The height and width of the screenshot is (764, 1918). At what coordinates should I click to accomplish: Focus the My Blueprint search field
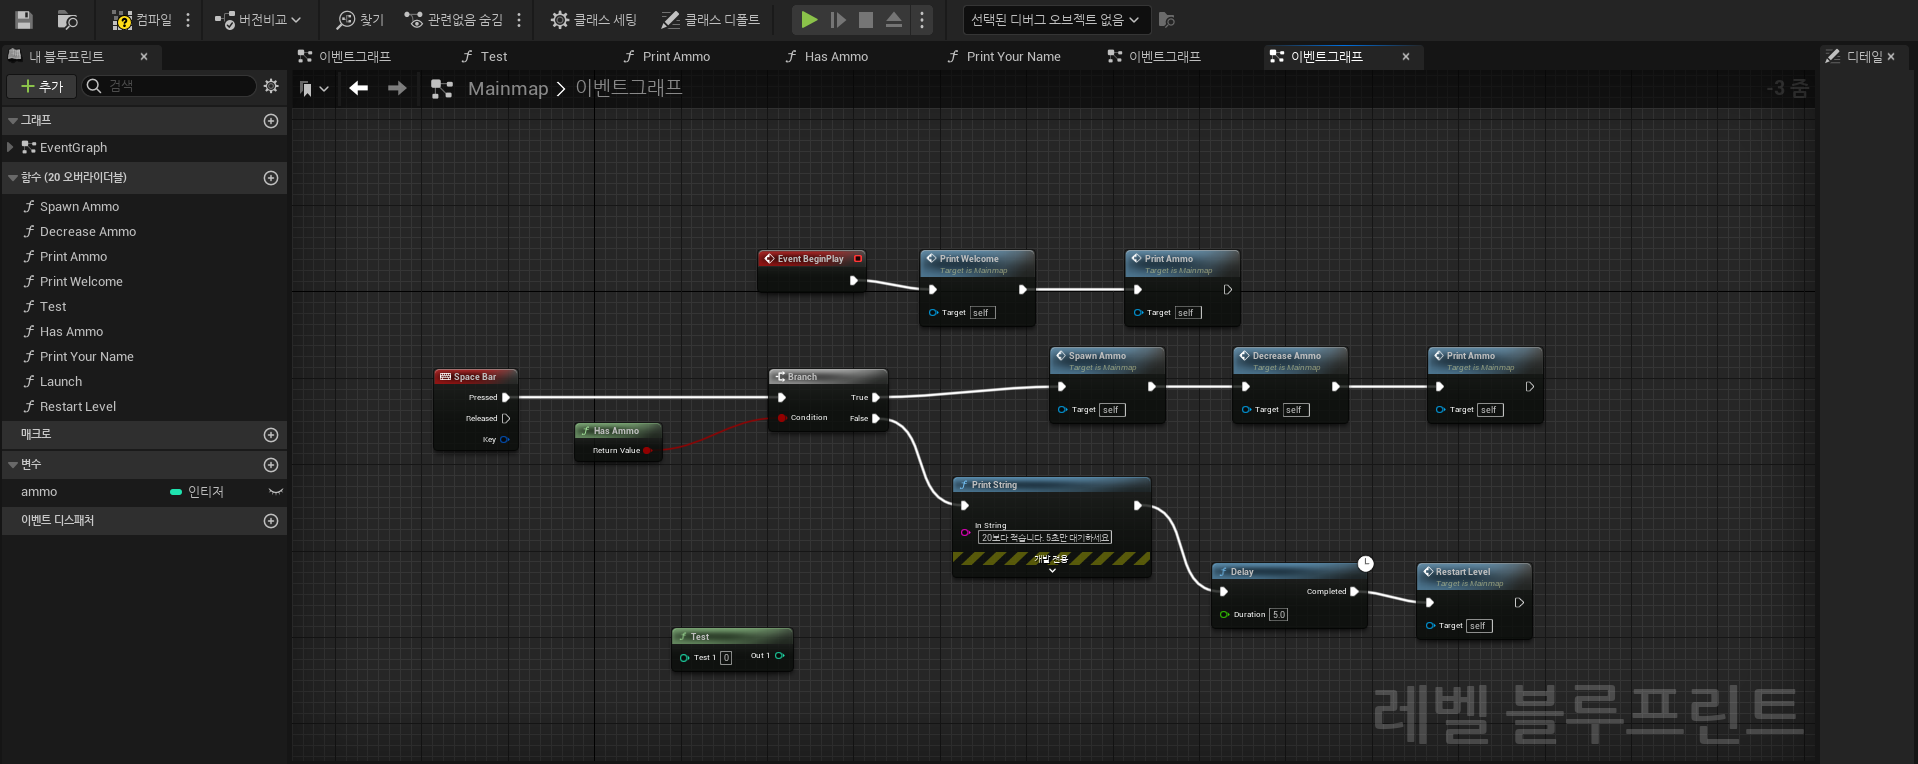coord(170,86)
